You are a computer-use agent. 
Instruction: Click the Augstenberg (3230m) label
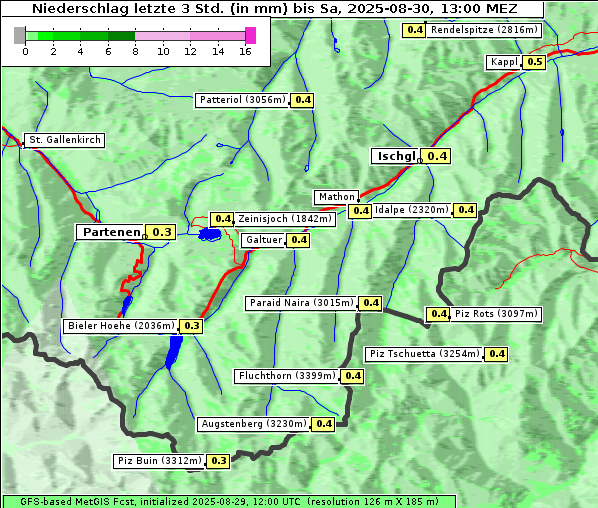(x=254, y=424)
